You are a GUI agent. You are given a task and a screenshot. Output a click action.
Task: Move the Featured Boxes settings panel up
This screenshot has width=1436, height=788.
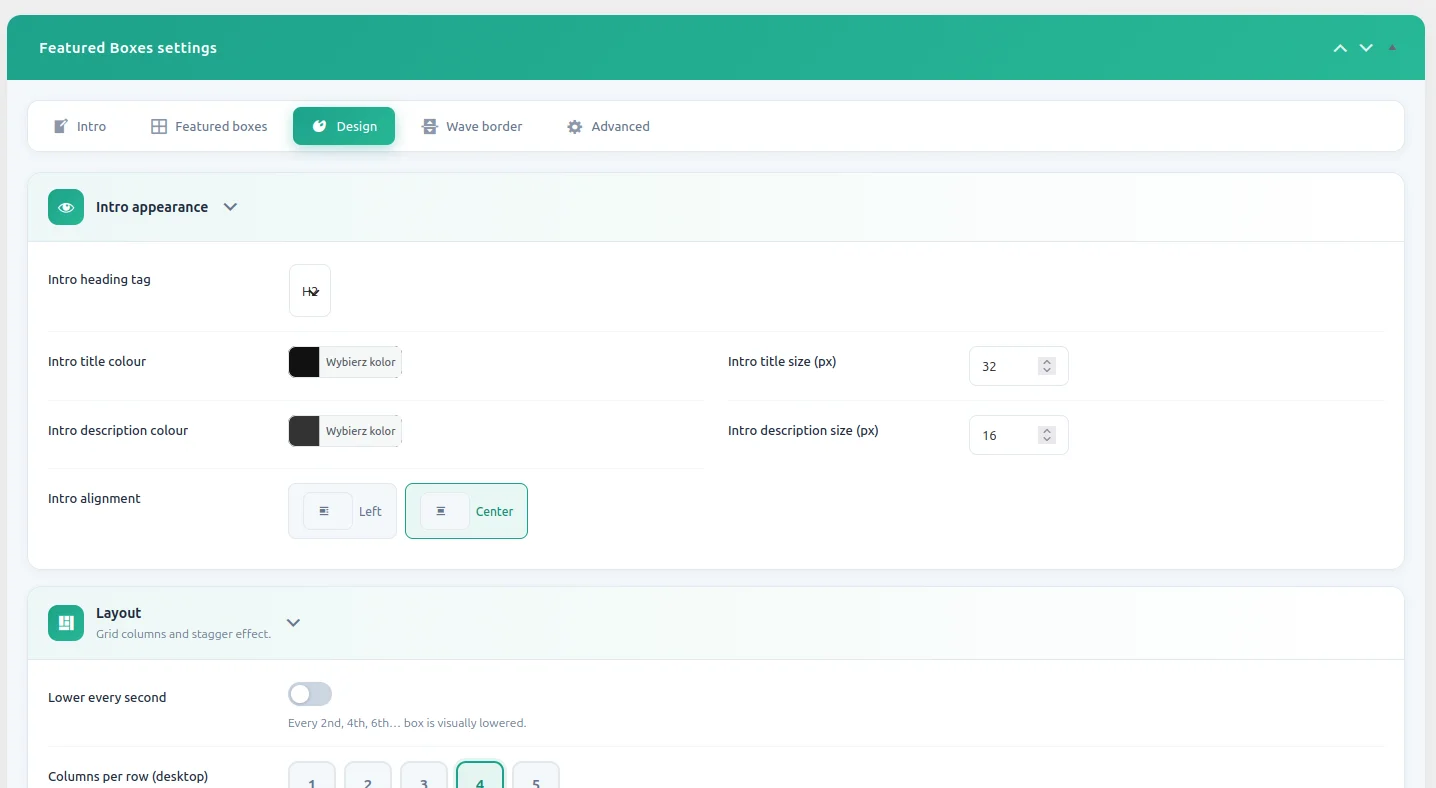(x=1340, y=48)
